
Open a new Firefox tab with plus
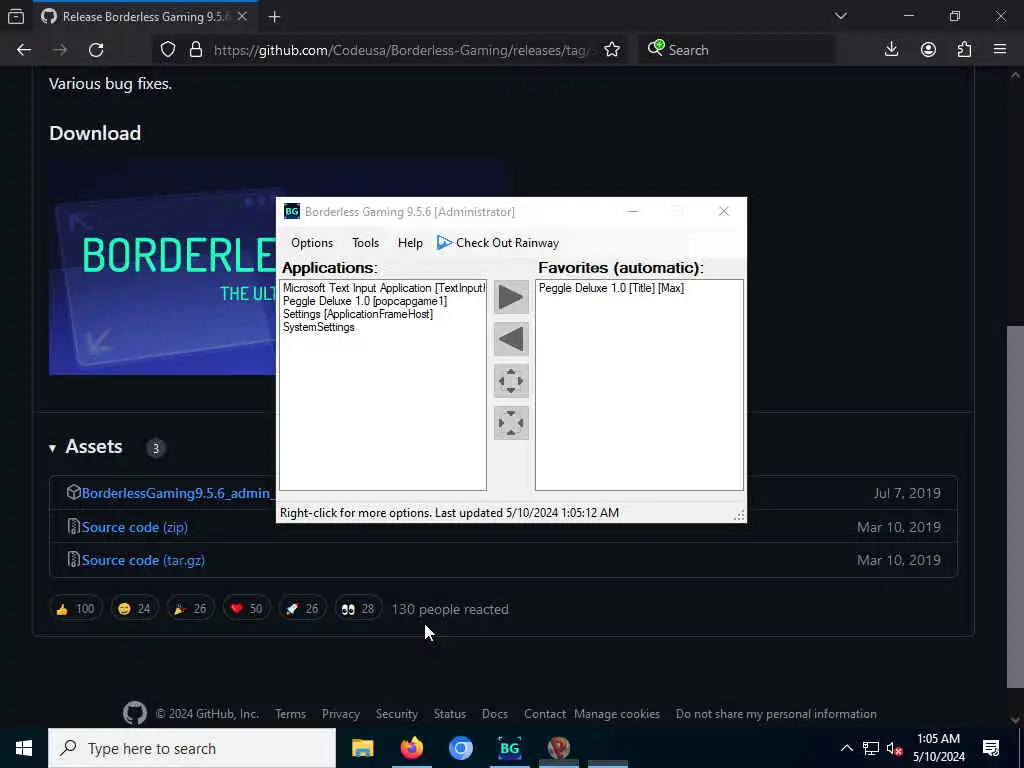(274, 17)
